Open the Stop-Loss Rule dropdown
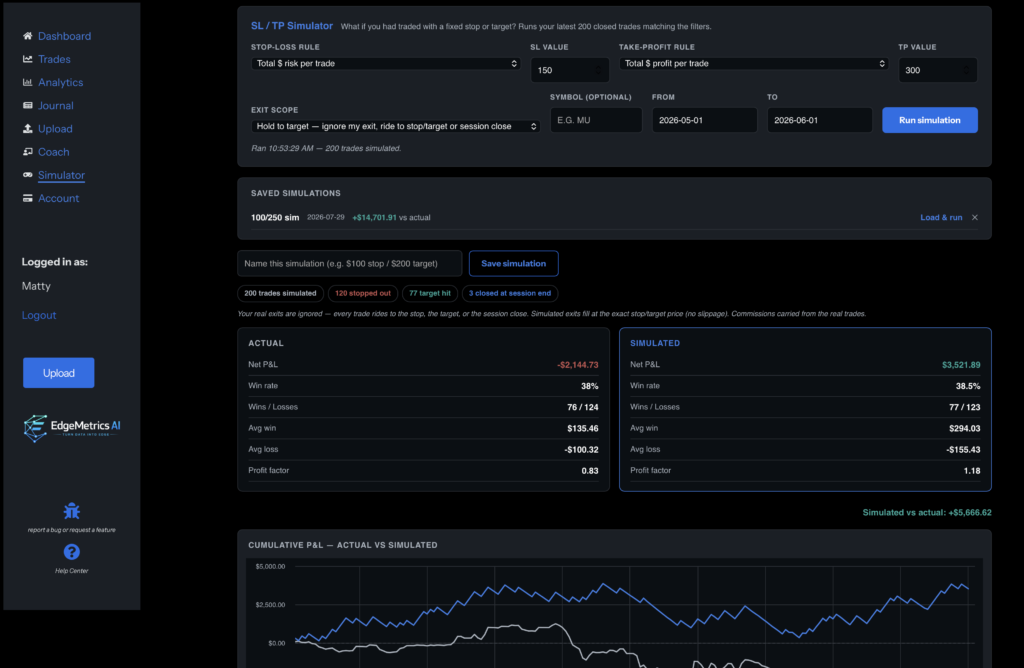The width and height of the screenshot is (1024, 668). pyautogui.click(x=385, y=63)
